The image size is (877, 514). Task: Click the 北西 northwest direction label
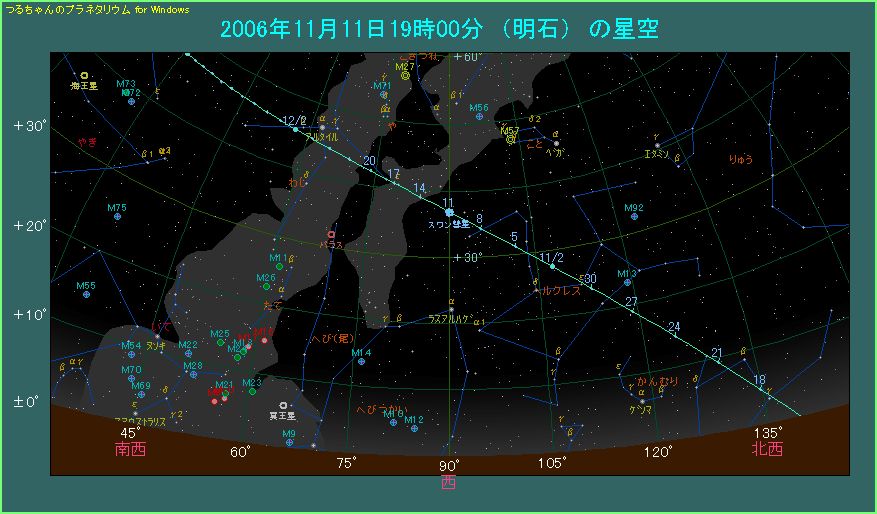767,449
